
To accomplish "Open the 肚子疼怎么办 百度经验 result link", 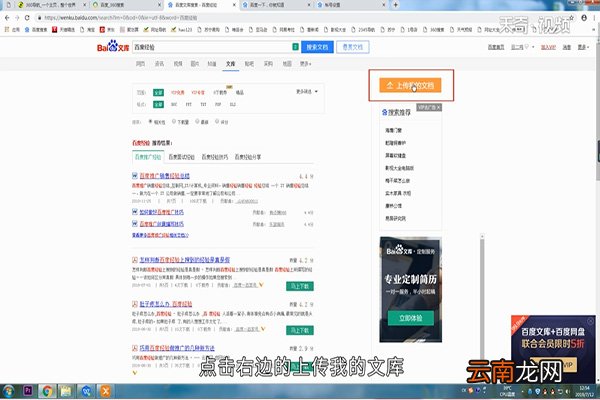I will pos(166,304).
